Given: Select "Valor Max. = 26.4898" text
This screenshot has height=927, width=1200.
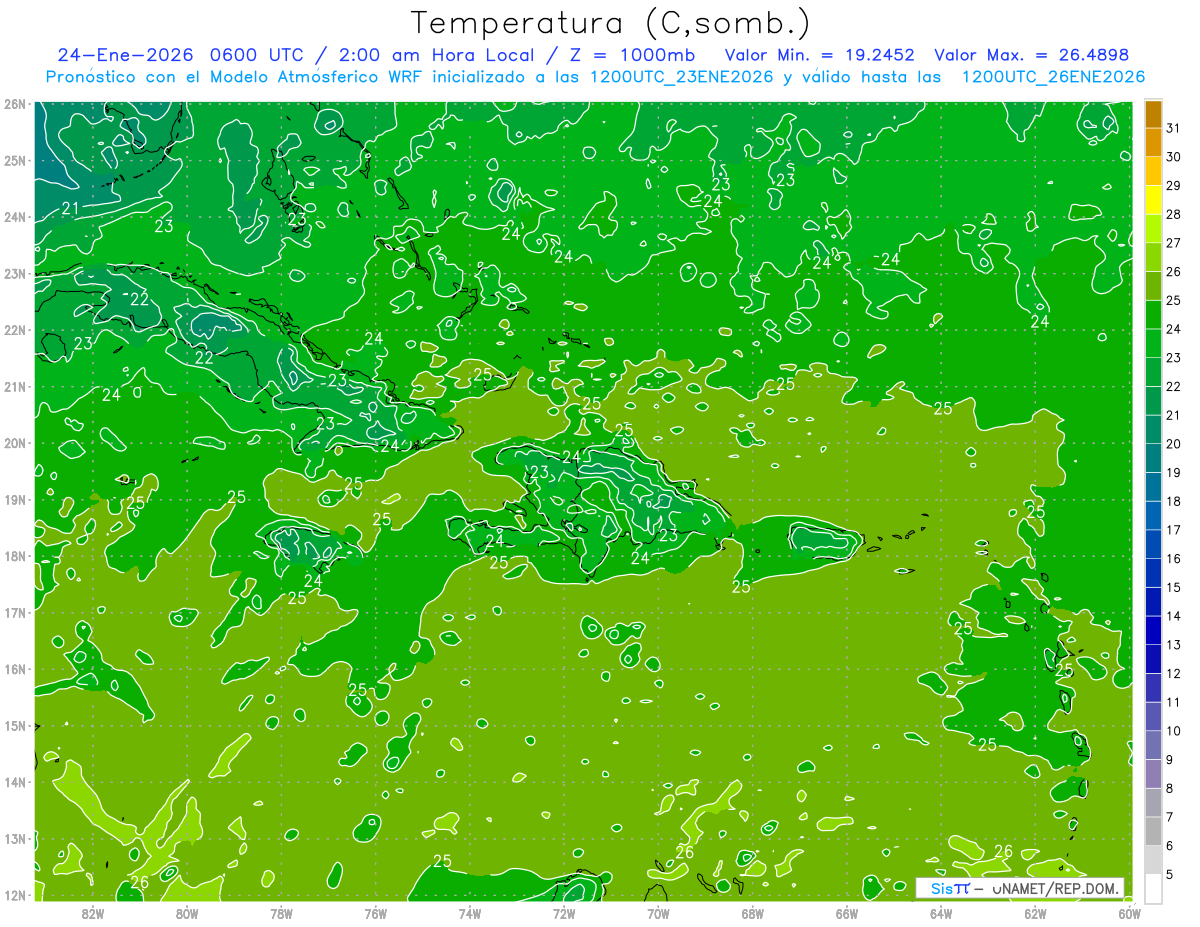Looking at the screenshot, I should coord(1031,55).
